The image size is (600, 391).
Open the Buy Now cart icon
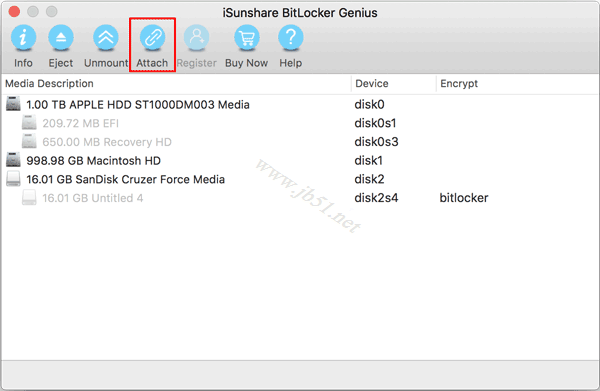[247, 37]
